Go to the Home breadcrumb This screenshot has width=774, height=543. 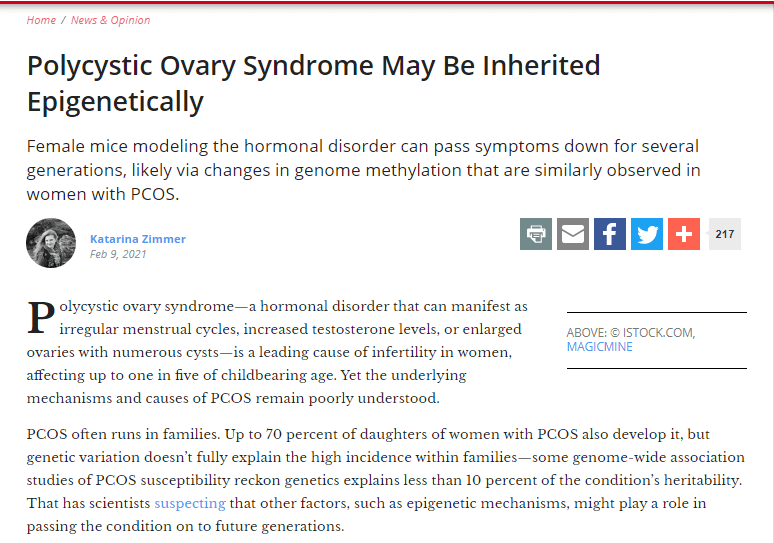(41, 20)
